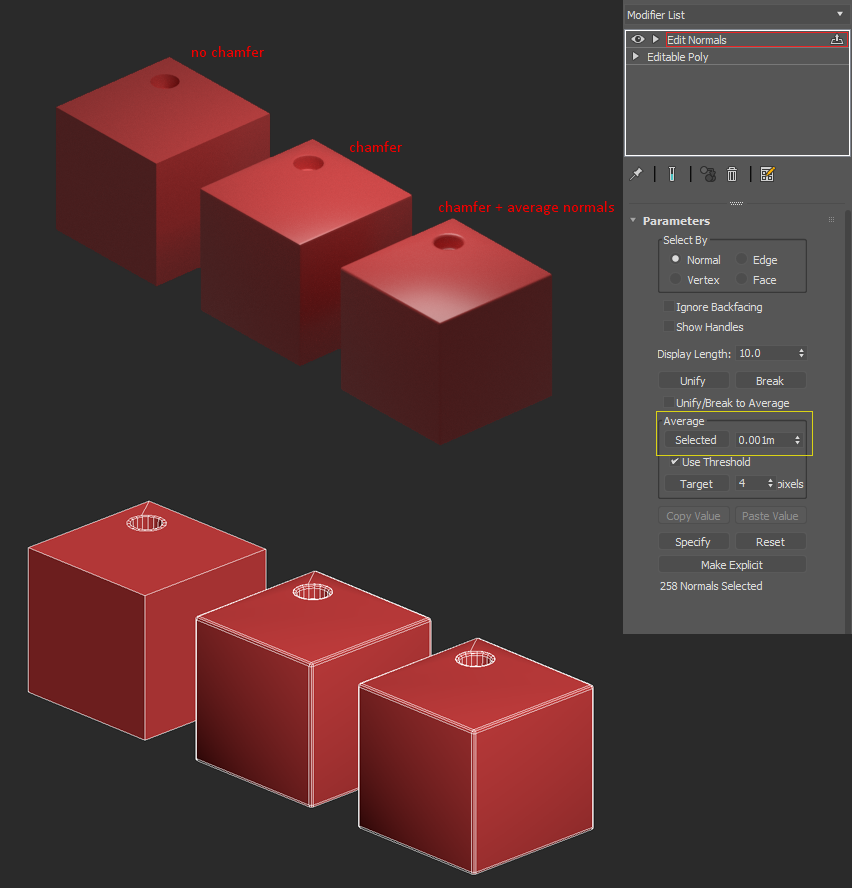Click icon at right of Edit Normals row

[837, 39]
